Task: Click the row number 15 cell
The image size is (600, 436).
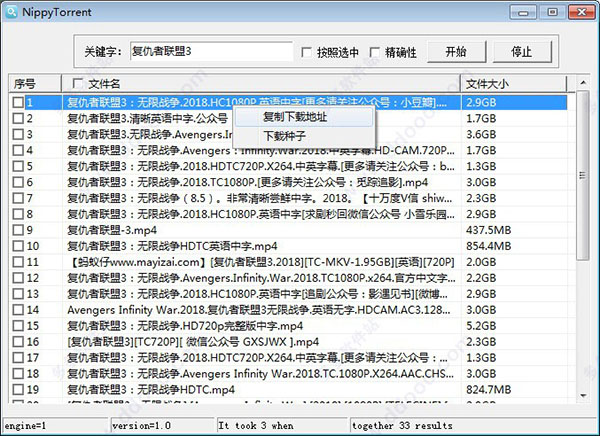Action: [x=33, y=326]
